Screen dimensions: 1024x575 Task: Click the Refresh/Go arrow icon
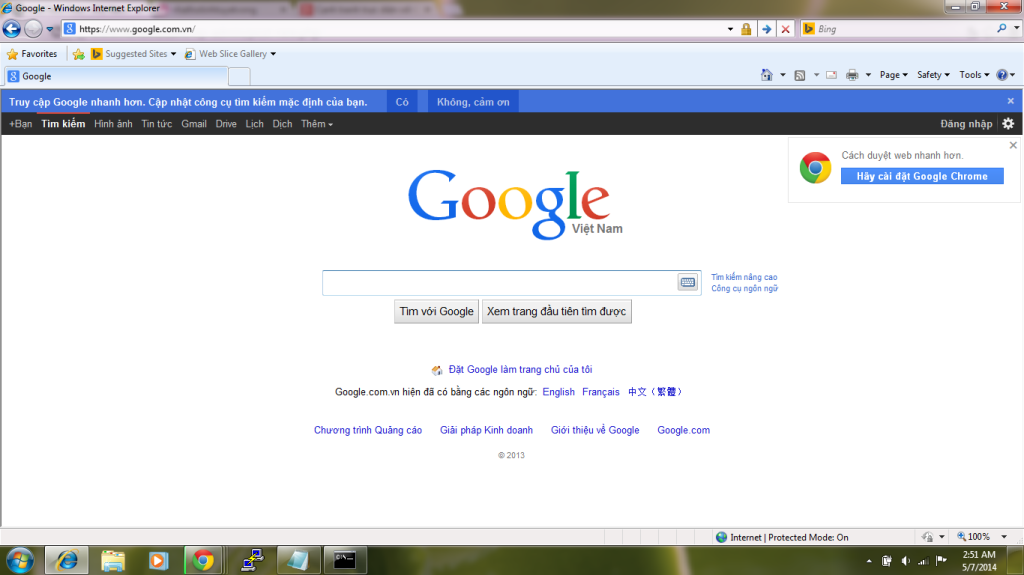coord(766,29)
